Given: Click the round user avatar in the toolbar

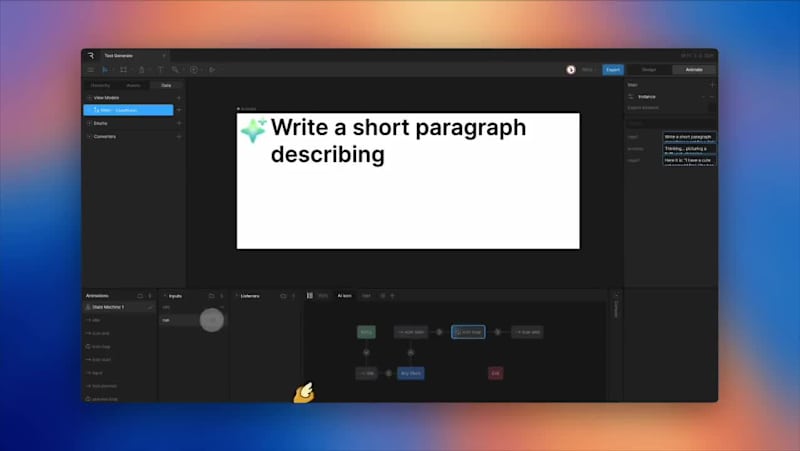Looking at the screenshot, I should (571, 69).
